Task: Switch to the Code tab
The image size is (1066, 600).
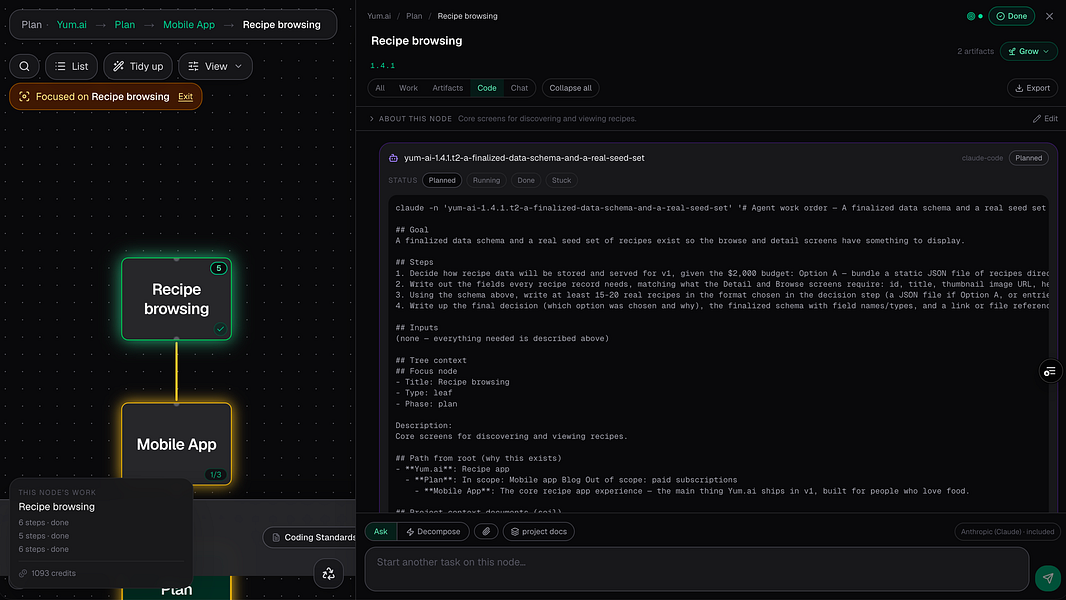Action: click(x=487, y=88)
